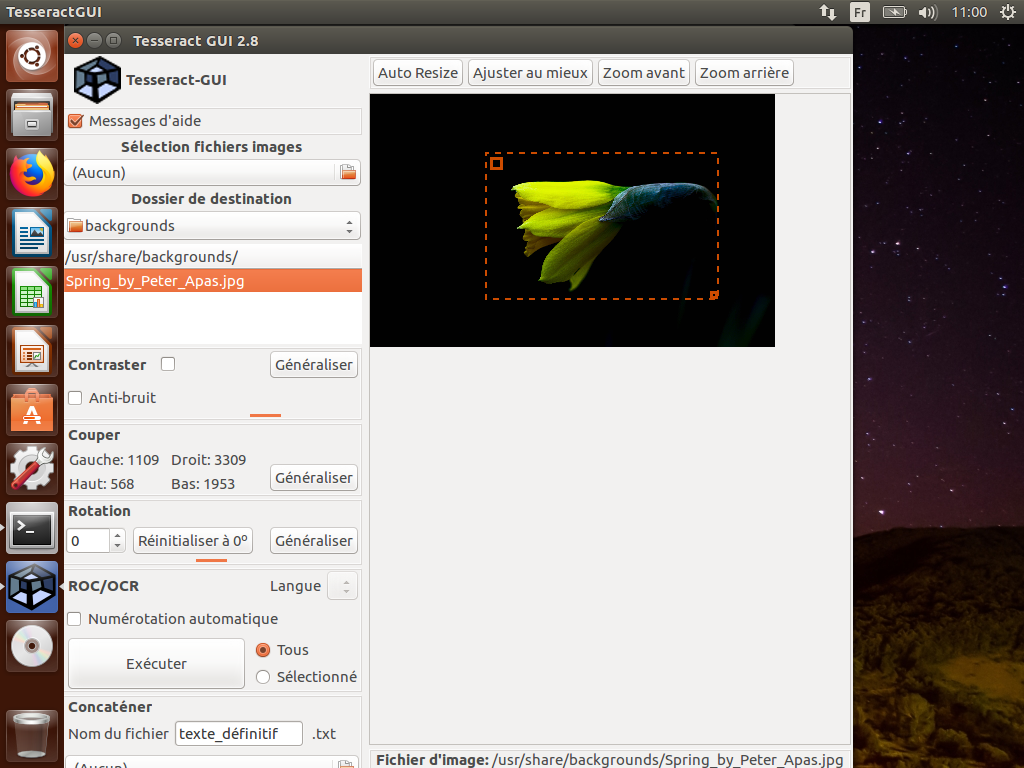Click the folder icon to browse image files
The image size is (1024, 768).
click(x=348, y=173)
